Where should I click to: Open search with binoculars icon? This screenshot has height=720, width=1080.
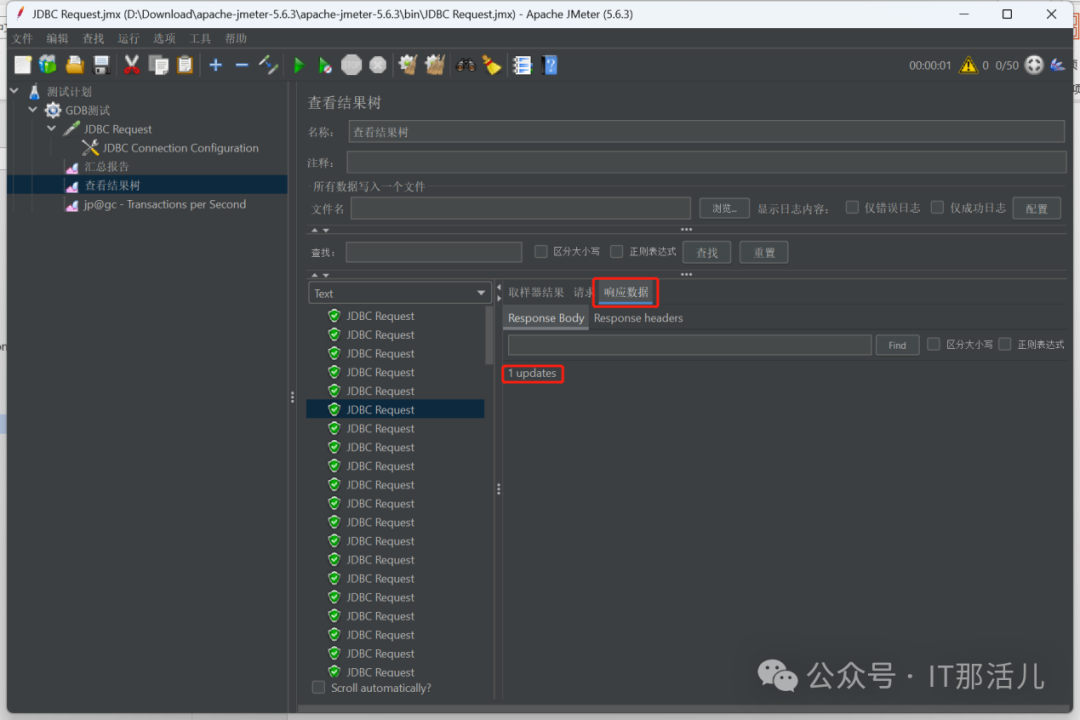pyautogui.click(x=466, y=65)
